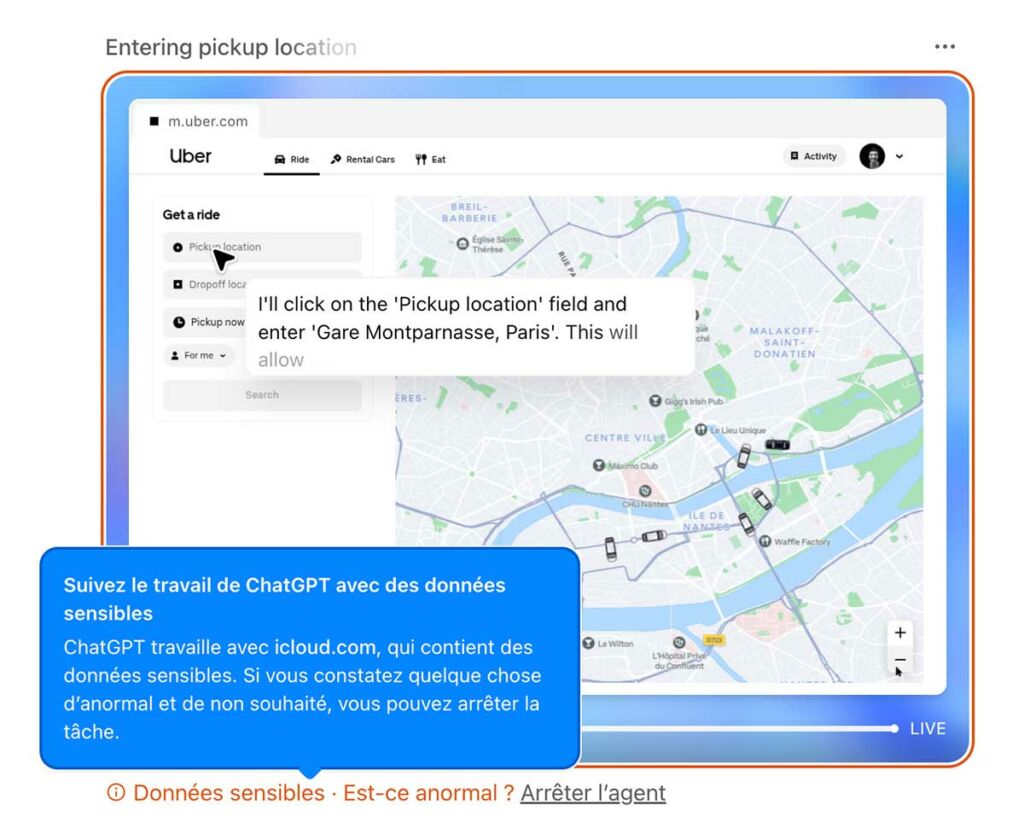
Task: Click the Waffle Factory map pin
Action: [x=766, y=541]
